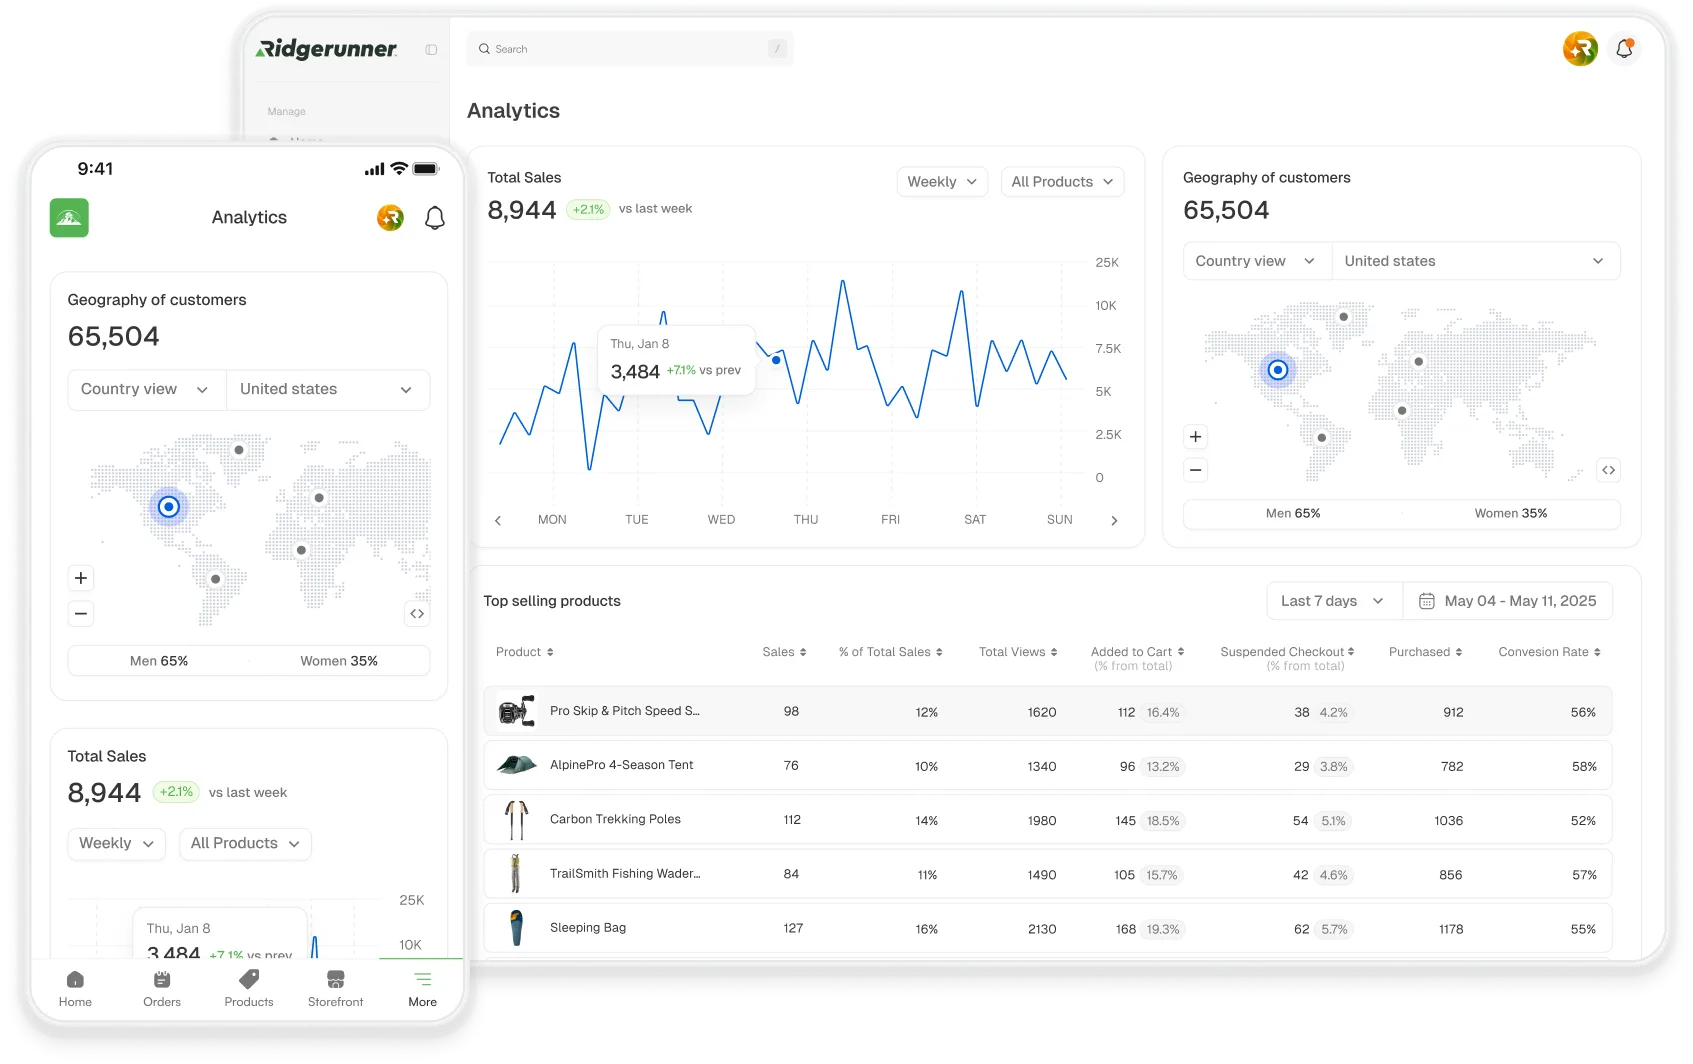This screenshot has height=1064, width=1693.
Task: Switch to the Orders tab on mobile
Action: 162,988
